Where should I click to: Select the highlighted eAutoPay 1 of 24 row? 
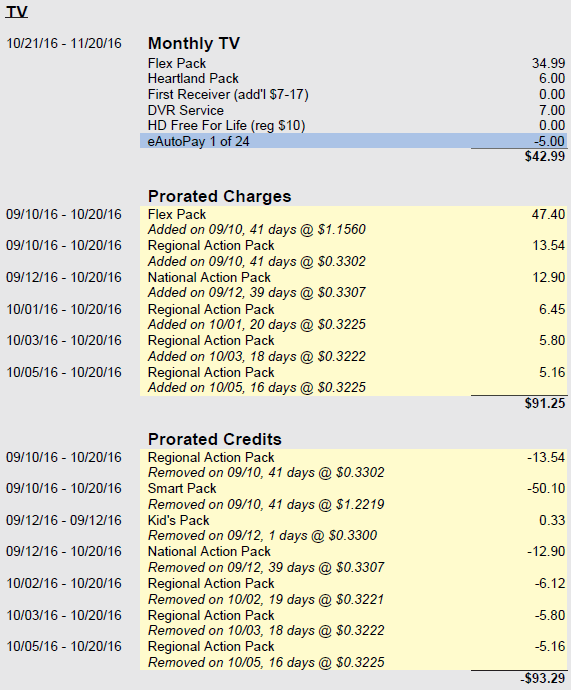click(x=354, y=141)
